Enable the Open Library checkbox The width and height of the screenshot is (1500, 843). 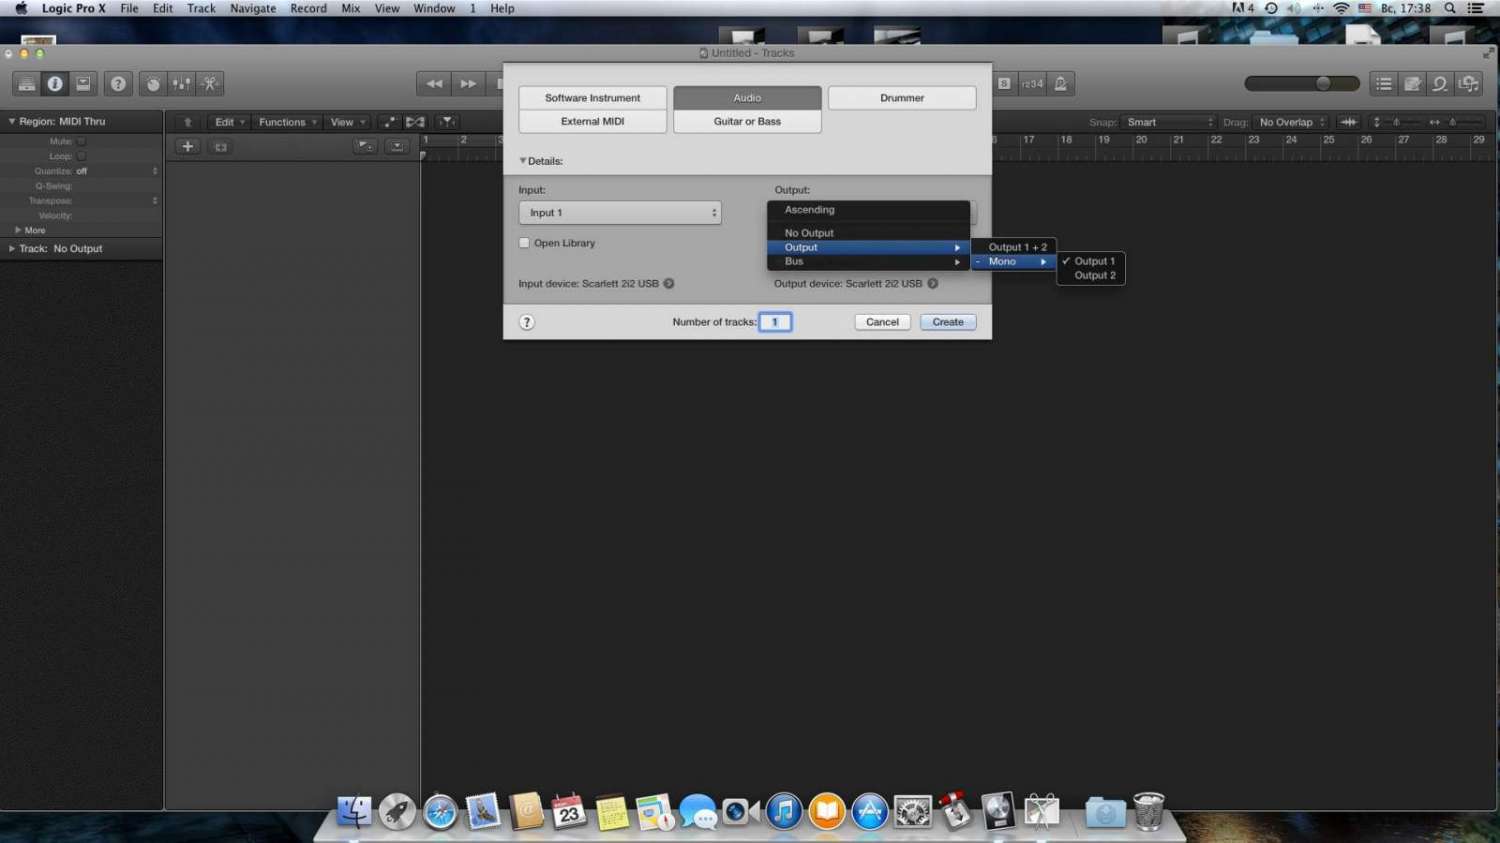tap(524, 243)
